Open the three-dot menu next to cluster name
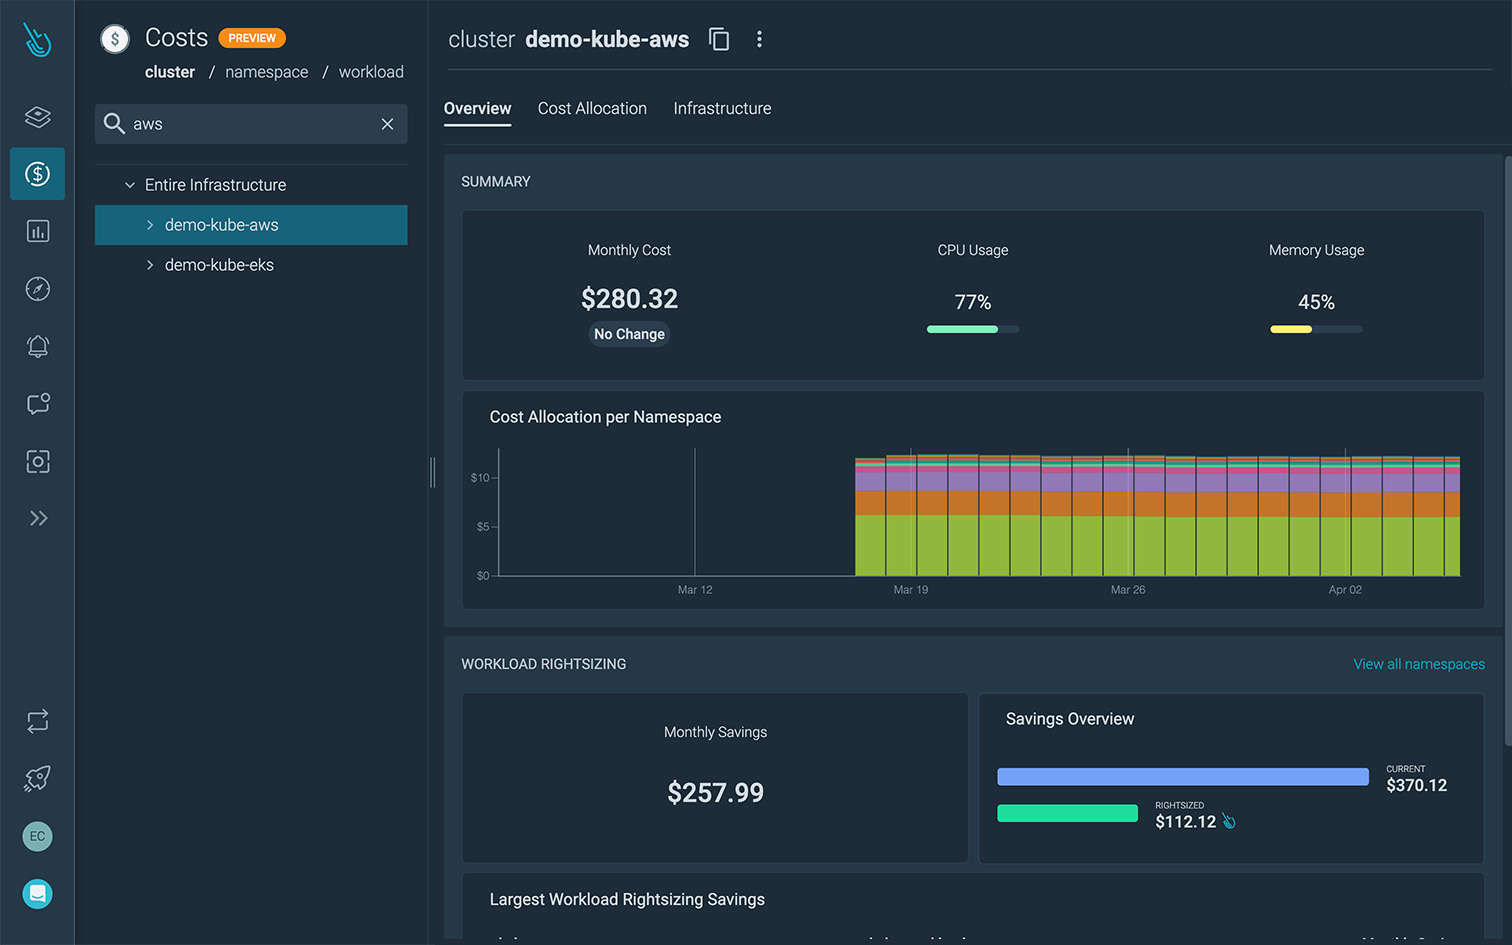The width and height of the screenshot is (1512, 945). pyautogui.click(x=759, y=38)
